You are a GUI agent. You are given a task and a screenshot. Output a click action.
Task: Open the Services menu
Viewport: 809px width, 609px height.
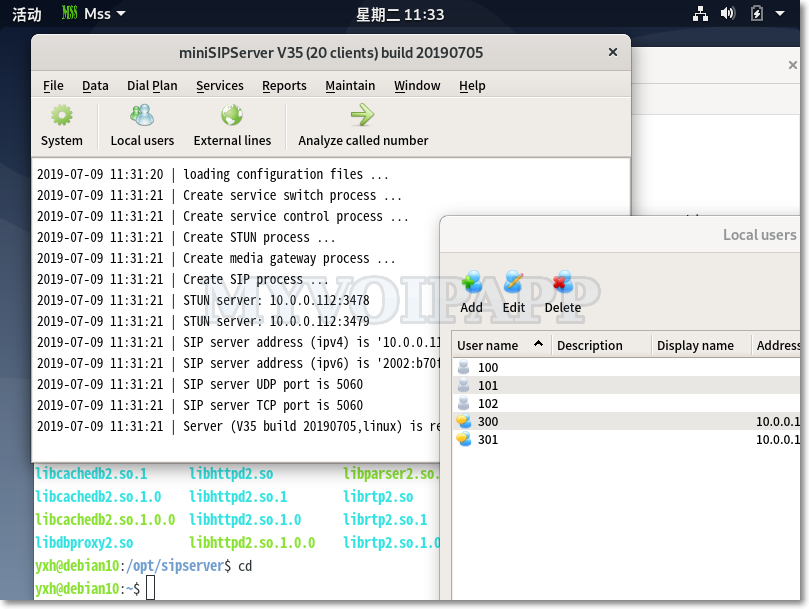coord(220,86)
